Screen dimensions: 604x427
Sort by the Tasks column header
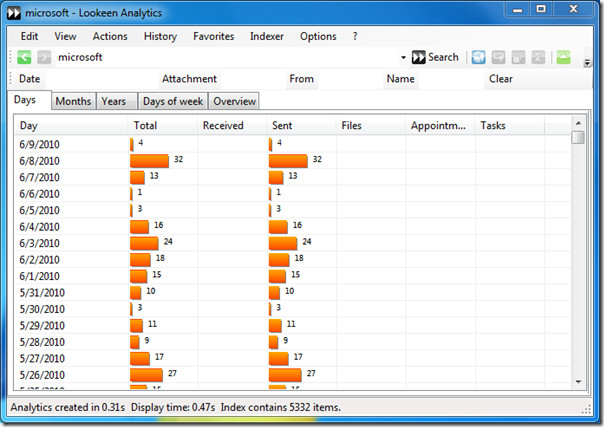click(x=510, y=126)
